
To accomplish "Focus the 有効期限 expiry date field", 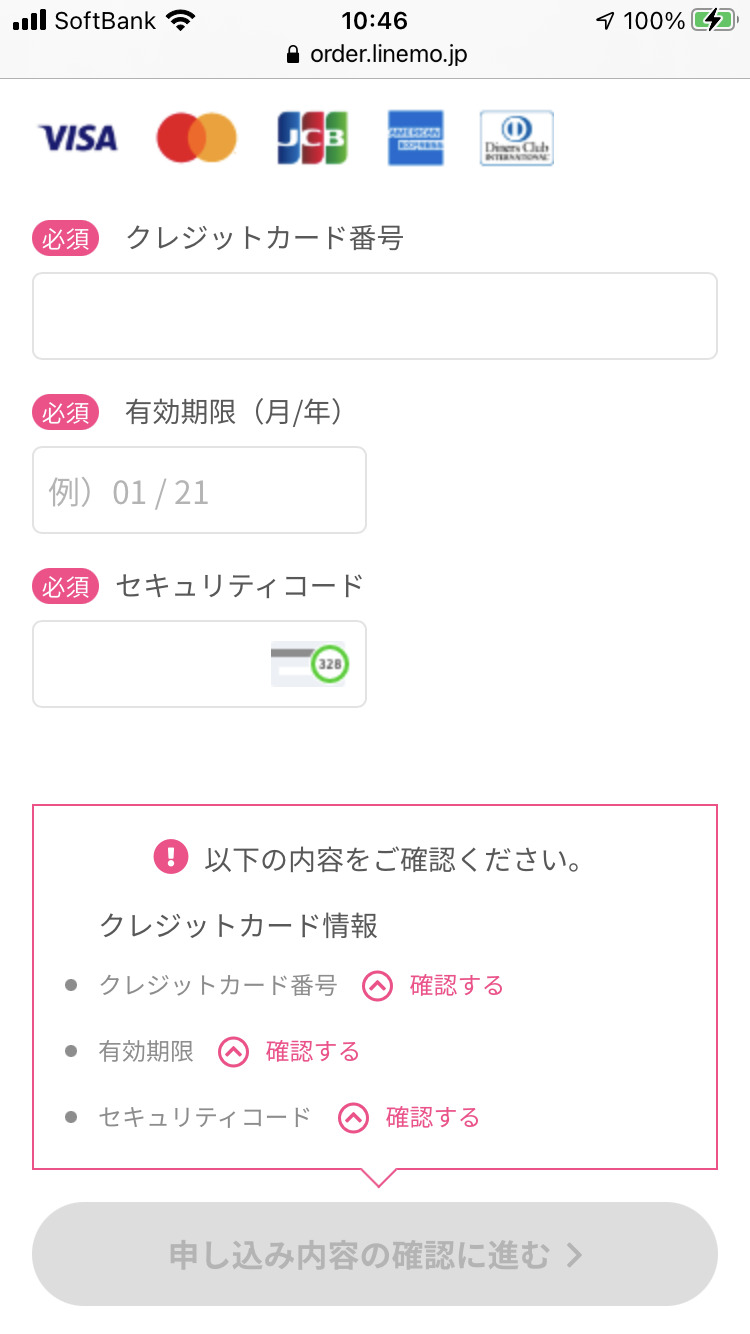I will 199,490.
